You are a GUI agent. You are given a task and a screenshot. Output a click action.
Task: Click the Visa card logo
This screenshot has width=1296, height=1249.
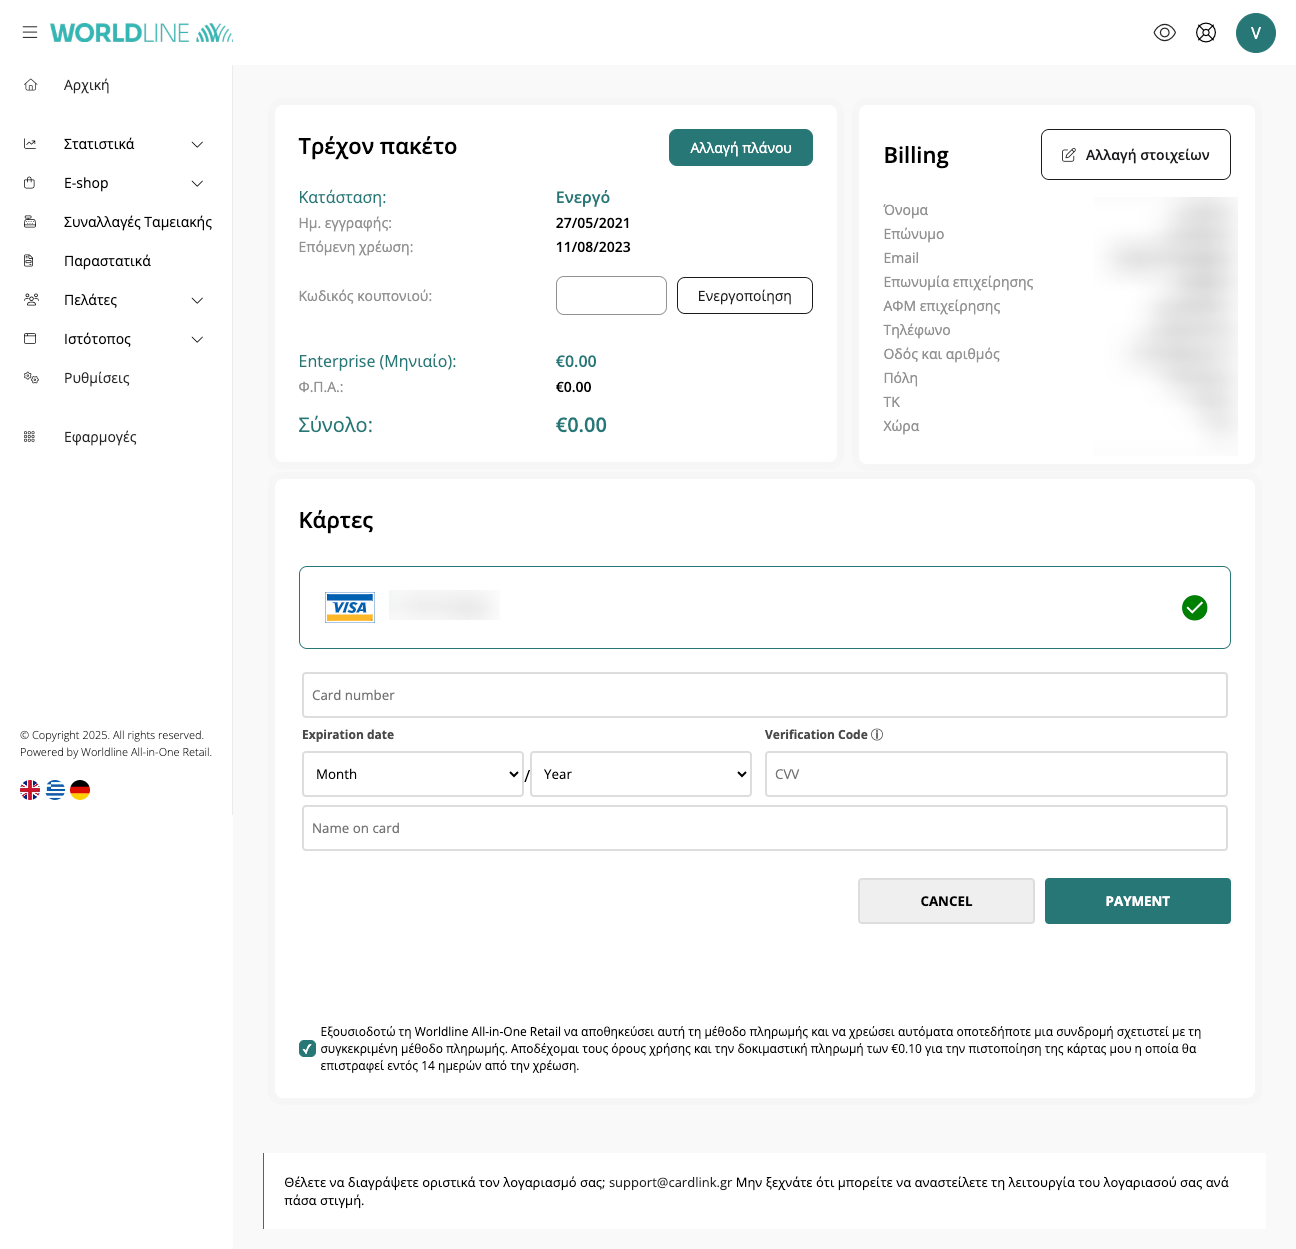(x=350, y=607)
